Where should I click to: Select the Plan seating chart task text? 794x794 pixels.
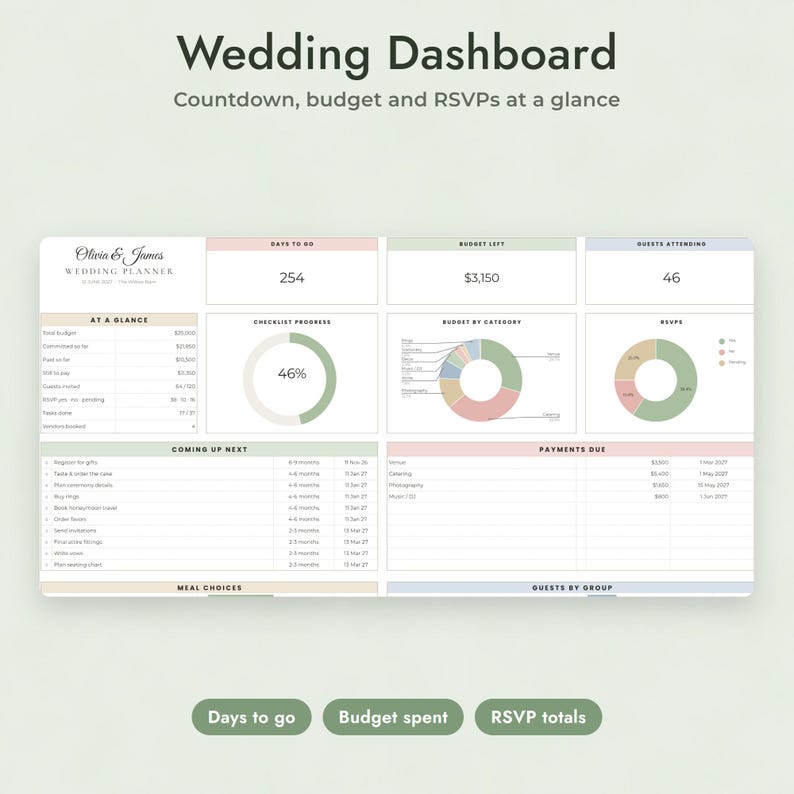coord(78,565)
